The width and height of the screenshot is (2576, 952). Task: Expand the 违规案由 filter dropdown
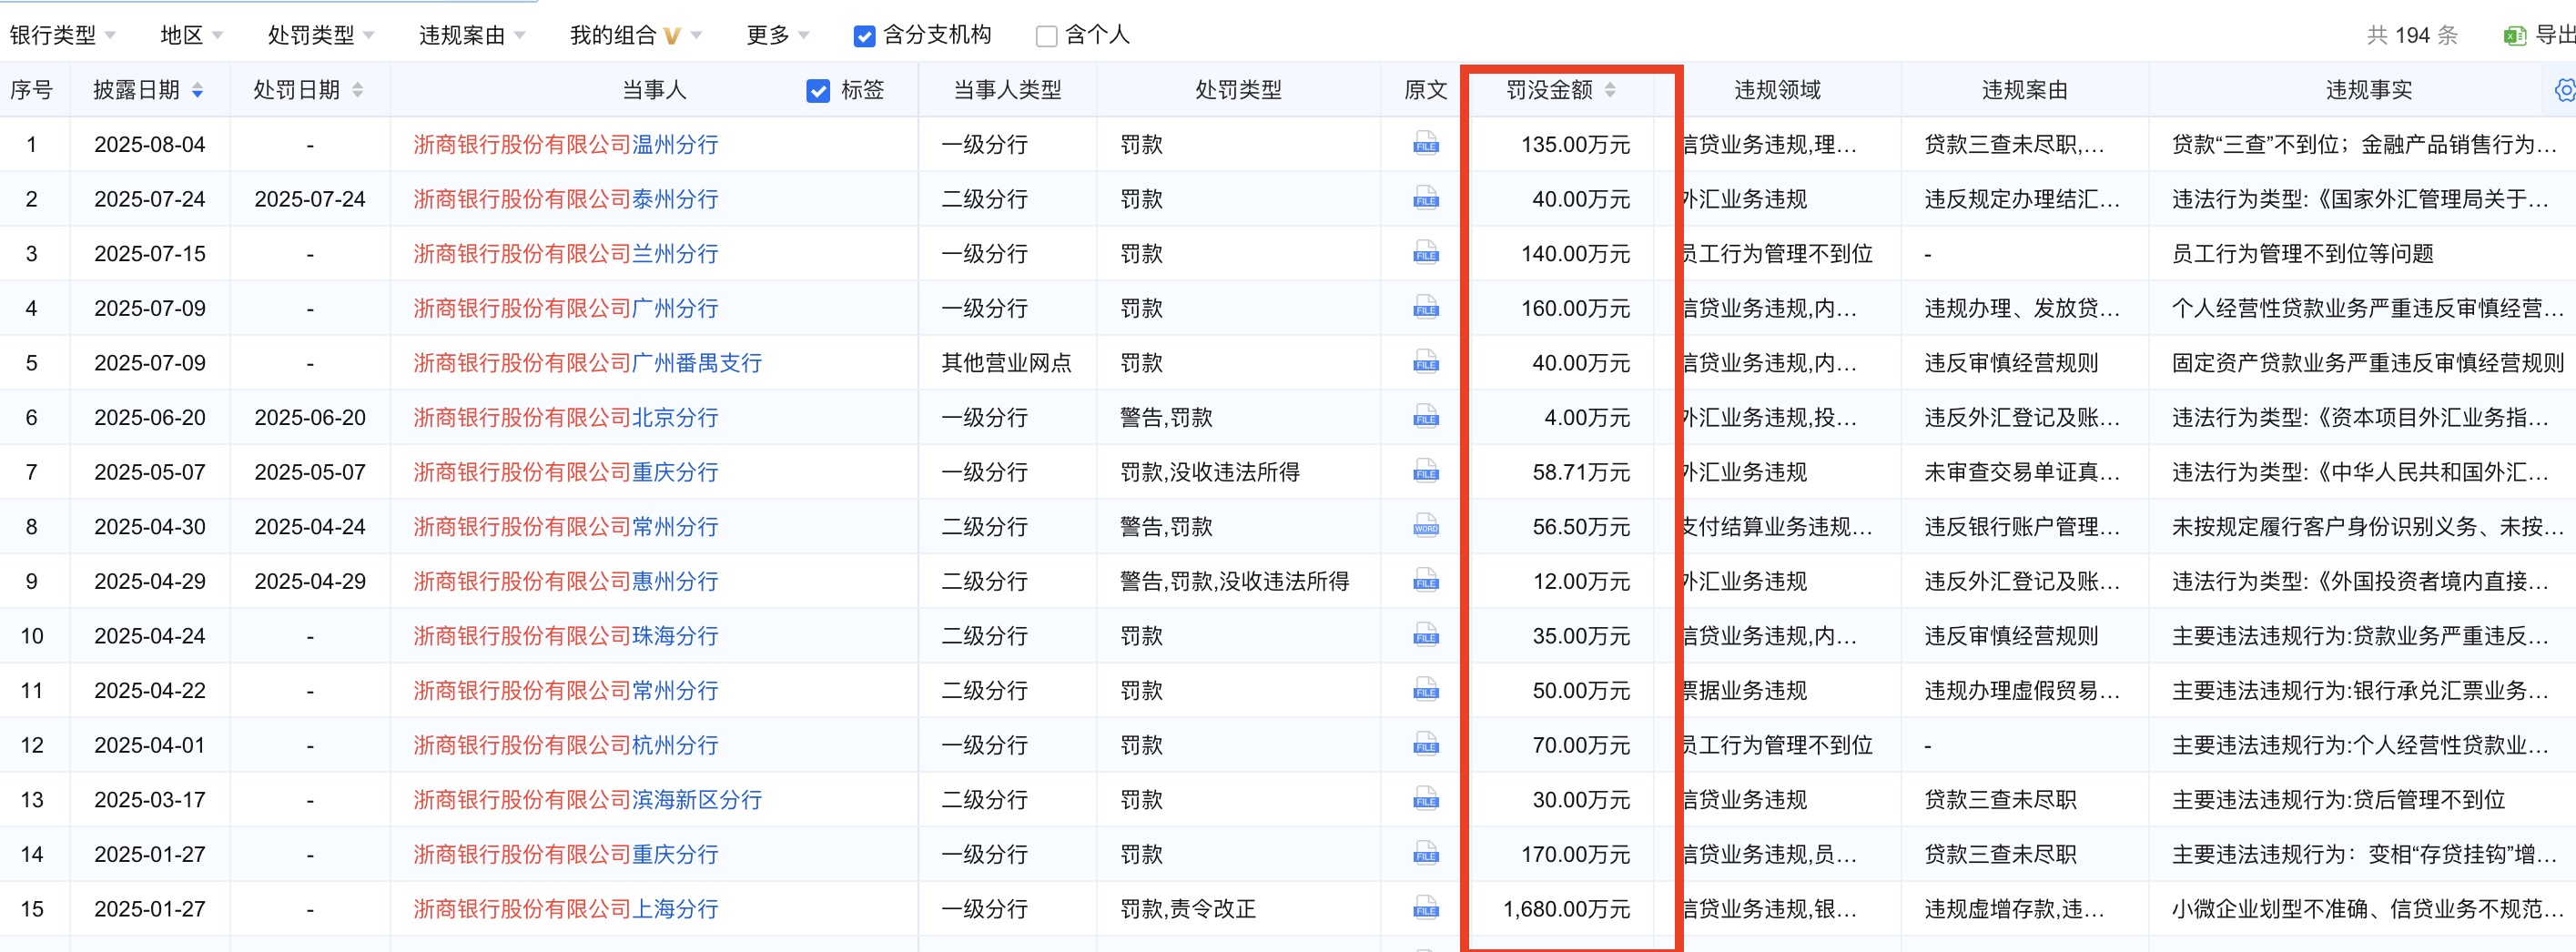472,35
